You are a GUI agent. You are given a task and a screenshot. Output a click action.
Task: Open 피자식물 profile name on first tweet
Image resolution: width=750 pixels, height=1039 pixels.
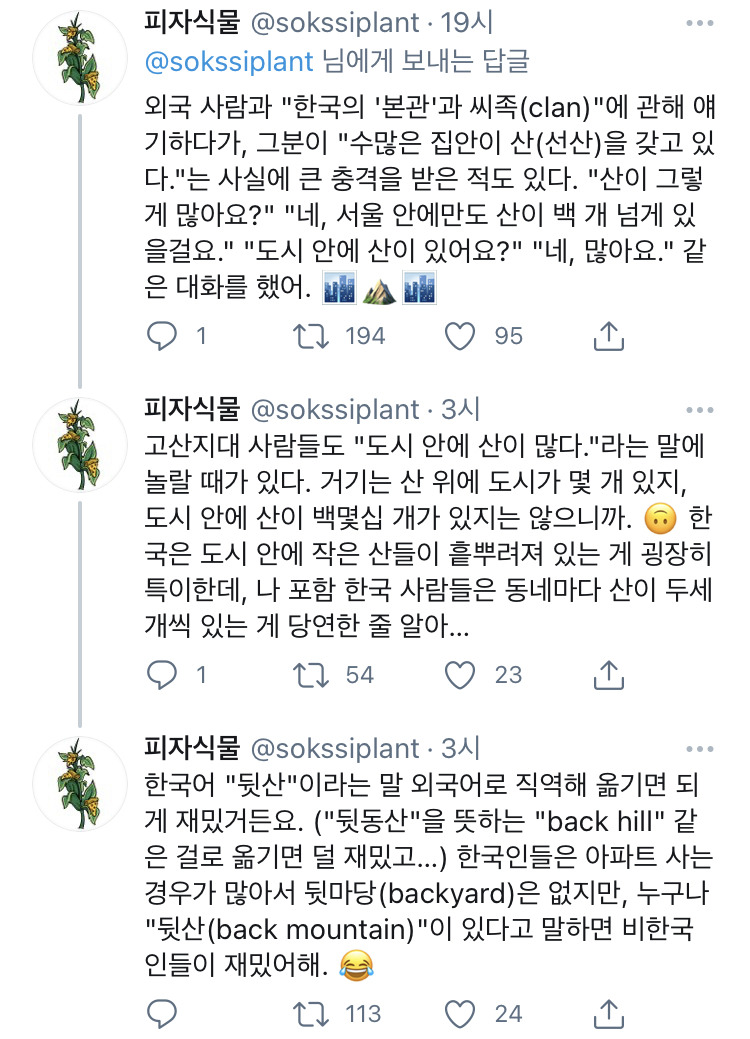tap(192, 22)
